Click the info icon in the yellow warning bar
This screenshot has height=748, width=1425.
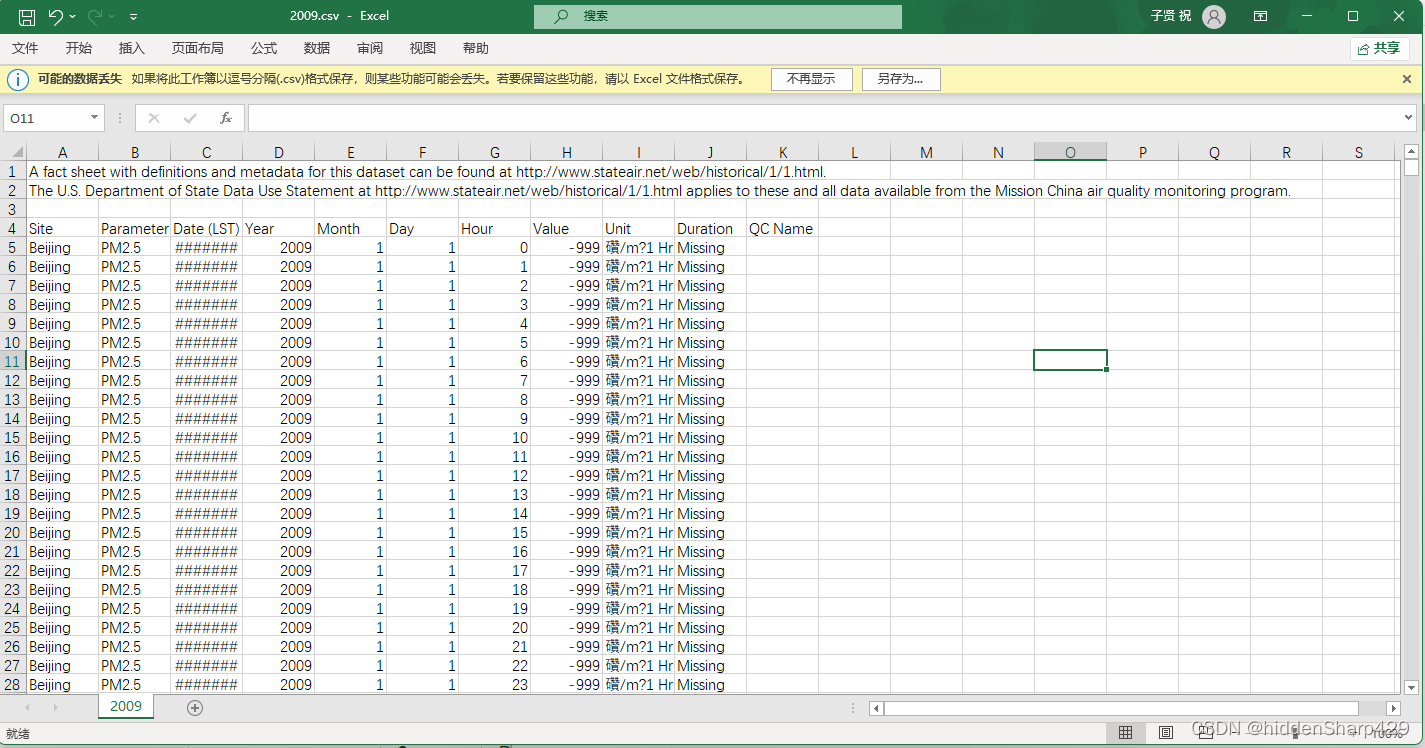[18, 79]
